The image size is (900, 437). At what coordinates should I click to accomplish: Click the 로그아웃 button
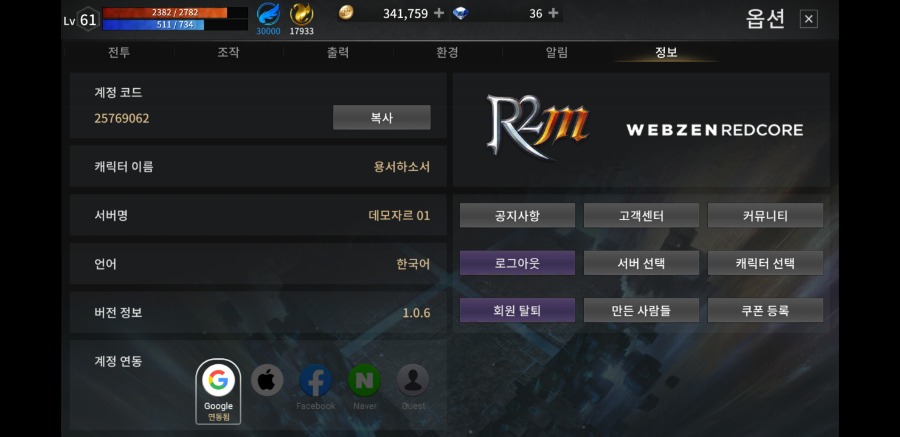pos(517,263)
